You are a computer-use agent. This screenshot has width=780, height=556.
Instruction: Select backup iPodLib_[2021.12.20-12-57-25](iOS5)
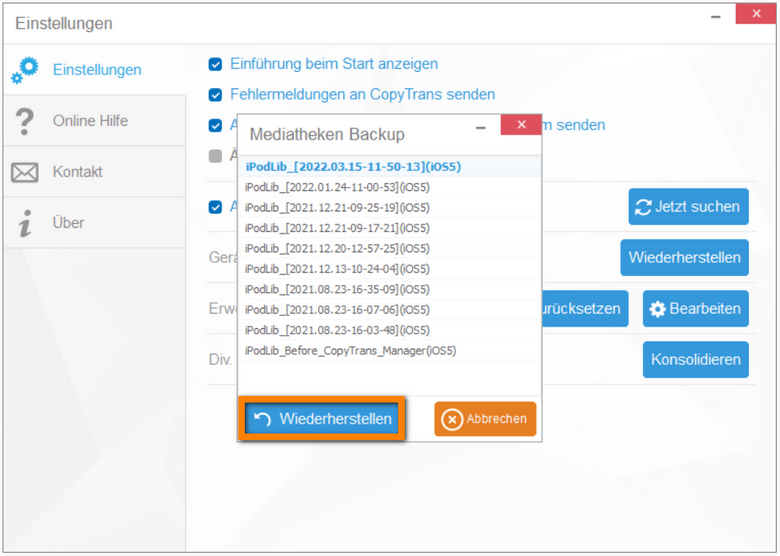pyautogui.click(x=390, y=249)
